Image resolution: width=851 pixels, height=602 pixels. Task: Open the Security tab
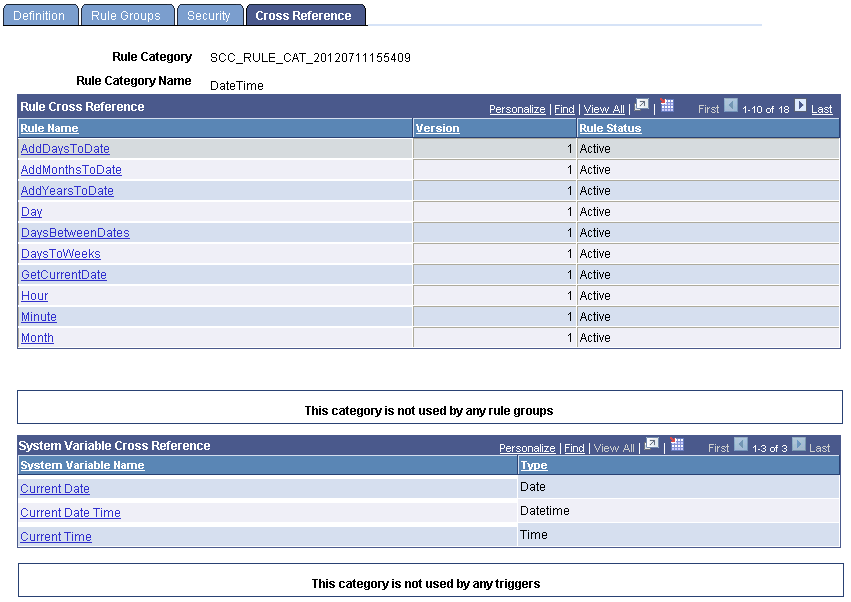click(210, 14)
